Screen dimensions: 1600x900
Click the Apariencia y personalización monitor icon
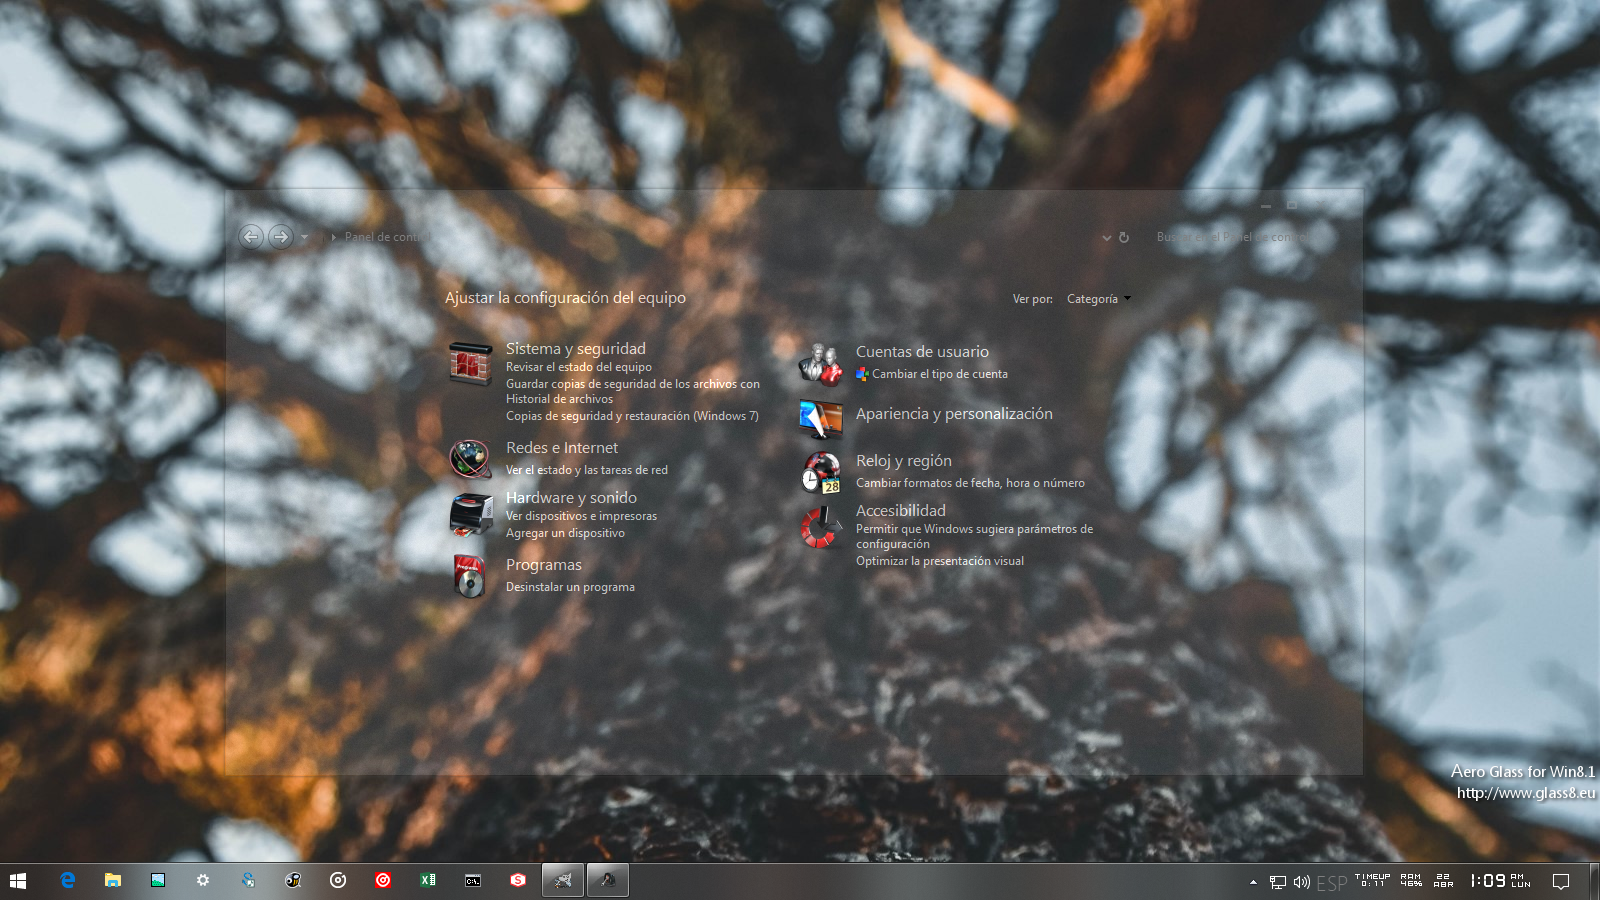(820, 418)
